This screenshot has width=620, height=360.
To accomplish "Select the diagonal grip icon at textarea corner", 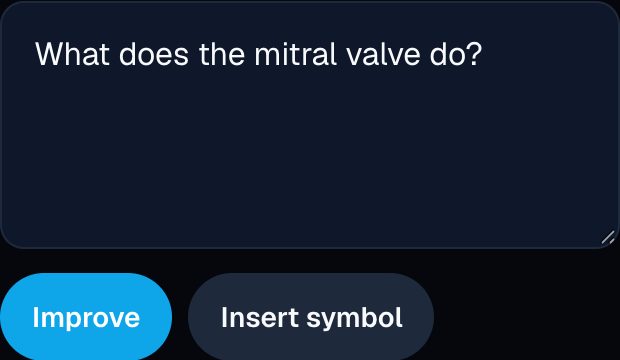I will (608, 237).
